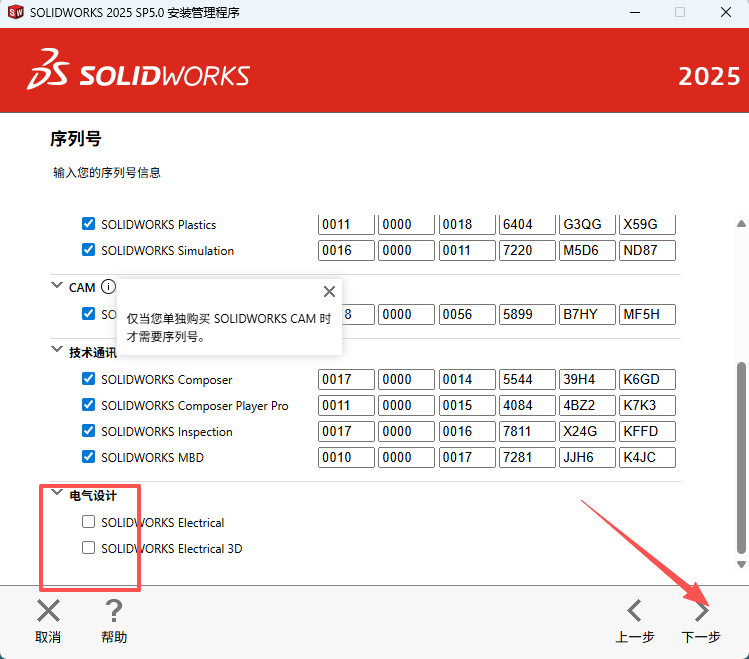Viewport: 749px width, 659px height.
Task: Click Composer serial field K6GD
Action: [647, 379]
